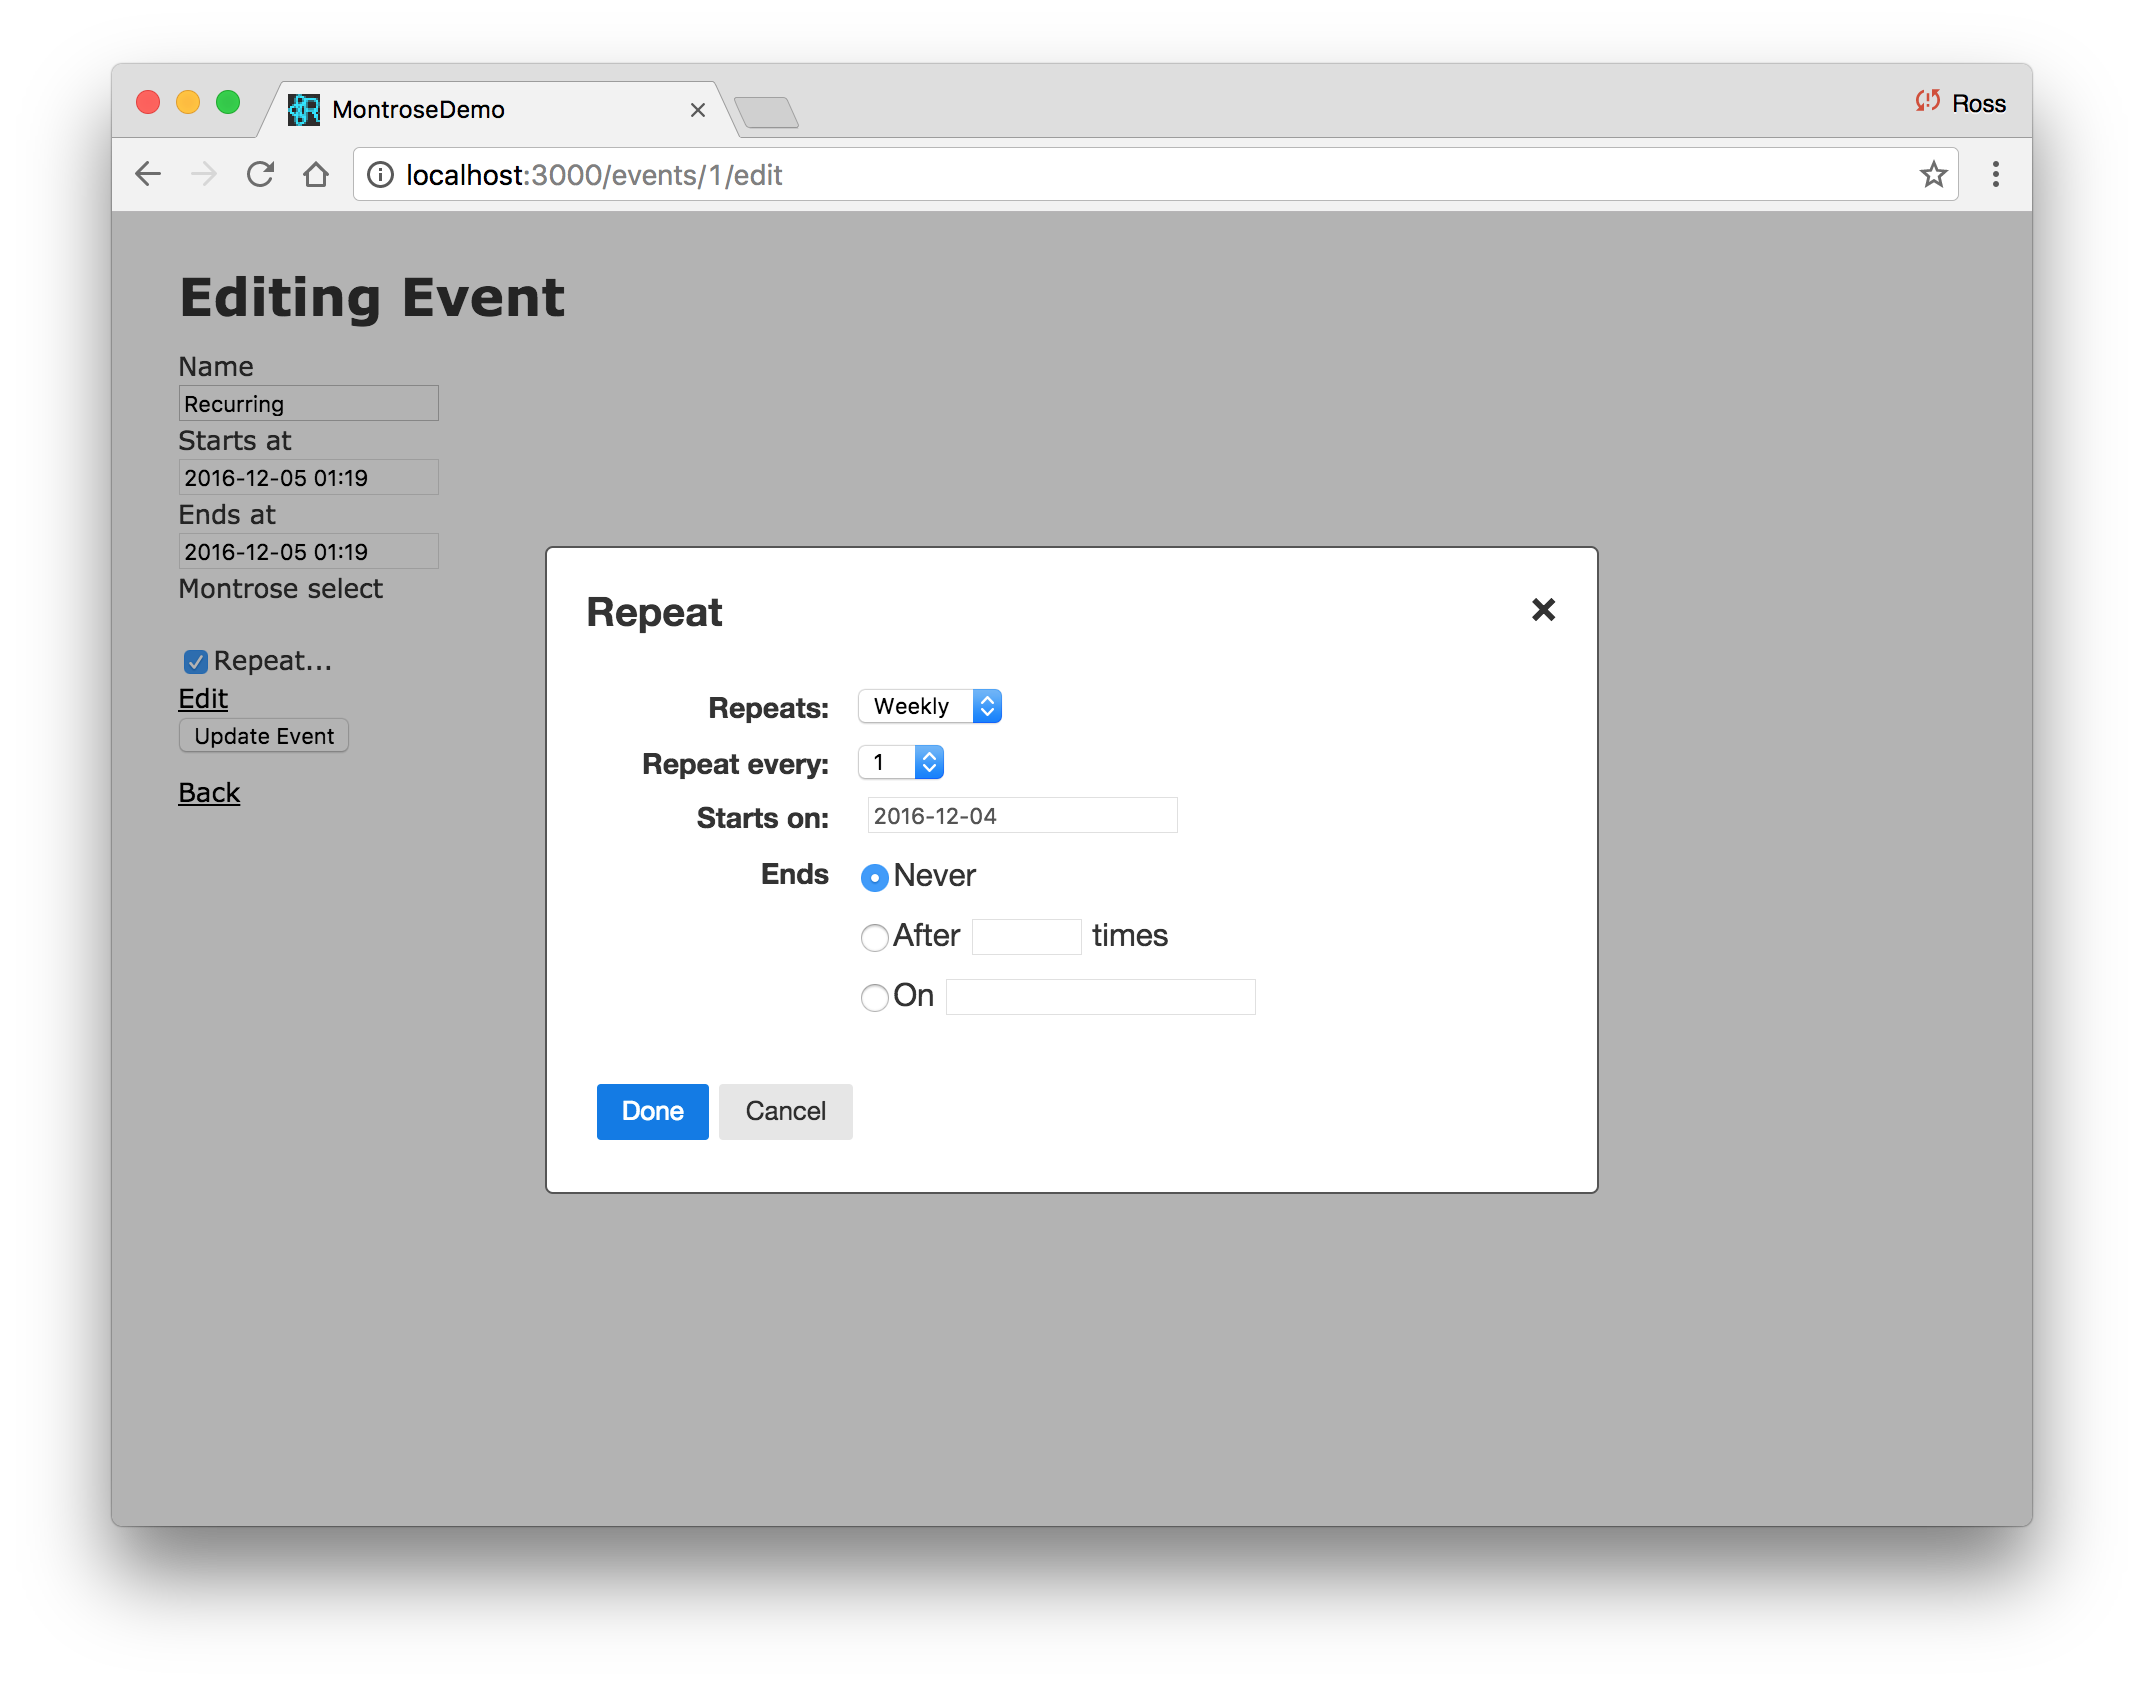
Task: Click the browser back arrow
Action: pyautogui.click(x=148, y=175)
